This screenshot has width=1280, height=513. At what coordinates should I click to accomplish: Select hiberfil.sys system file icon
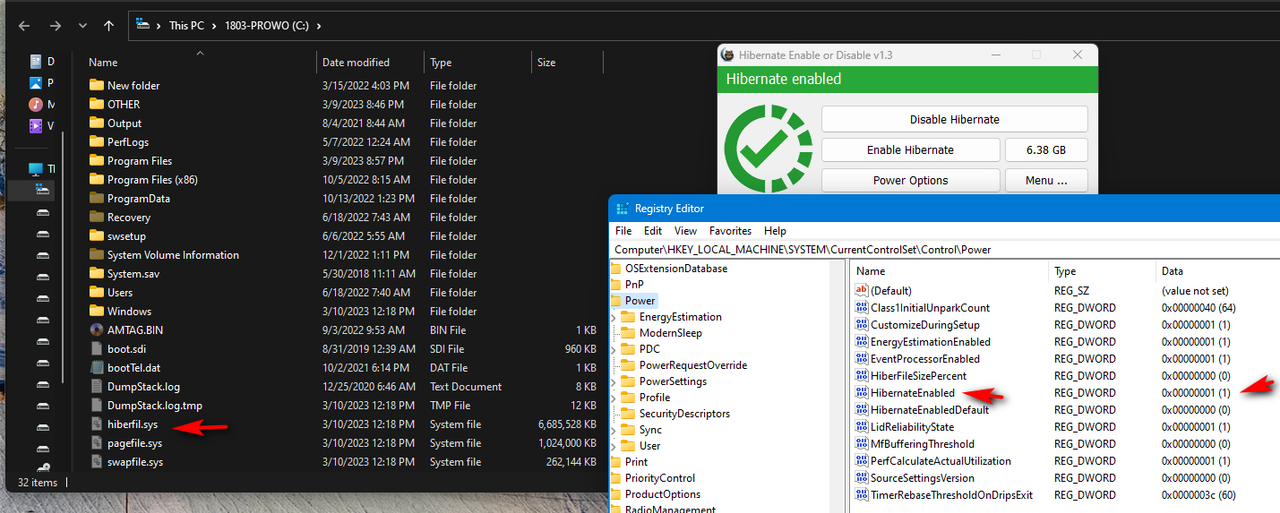(97, 425)
